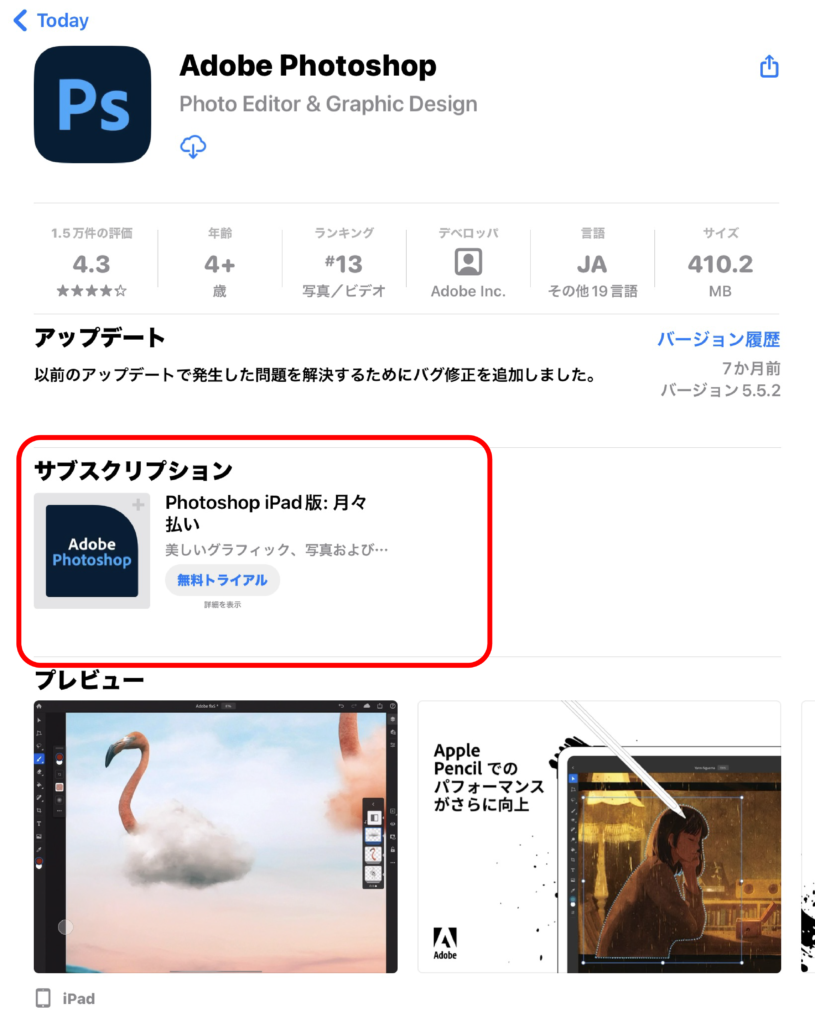The width and height of the screenshot is (815, 1024).
Task: View the 4+ age rating info
Action: [x=219, y=264]
